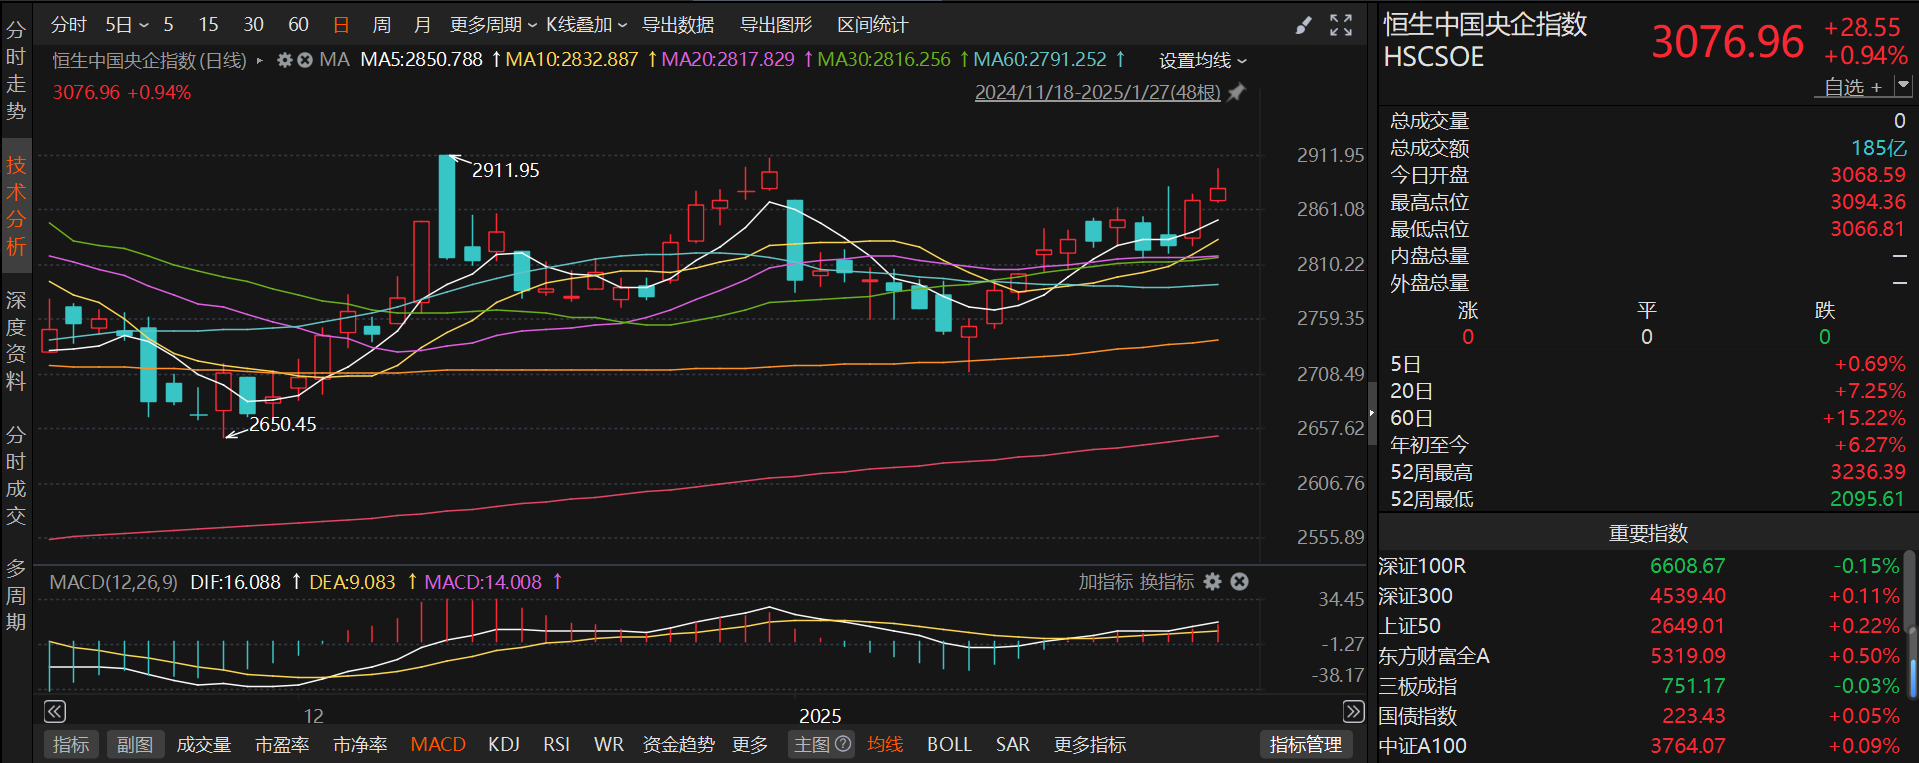The height and width of the screenshot is (763, 1919).
Task: Open 中证A100 index row
Action: click(1640, 746)
